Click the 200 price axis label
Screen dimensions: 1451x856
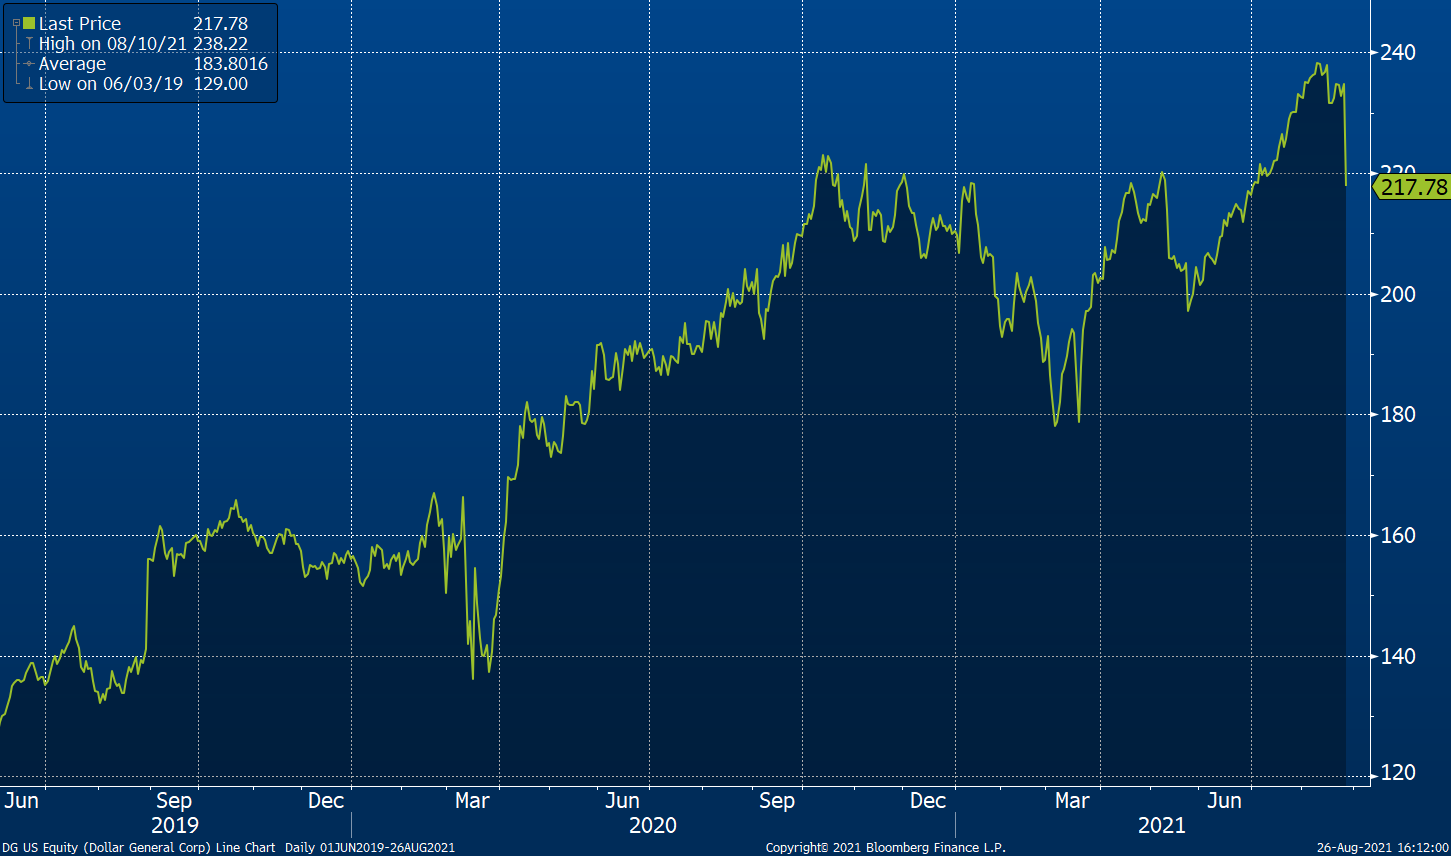tap(1398, 294)
